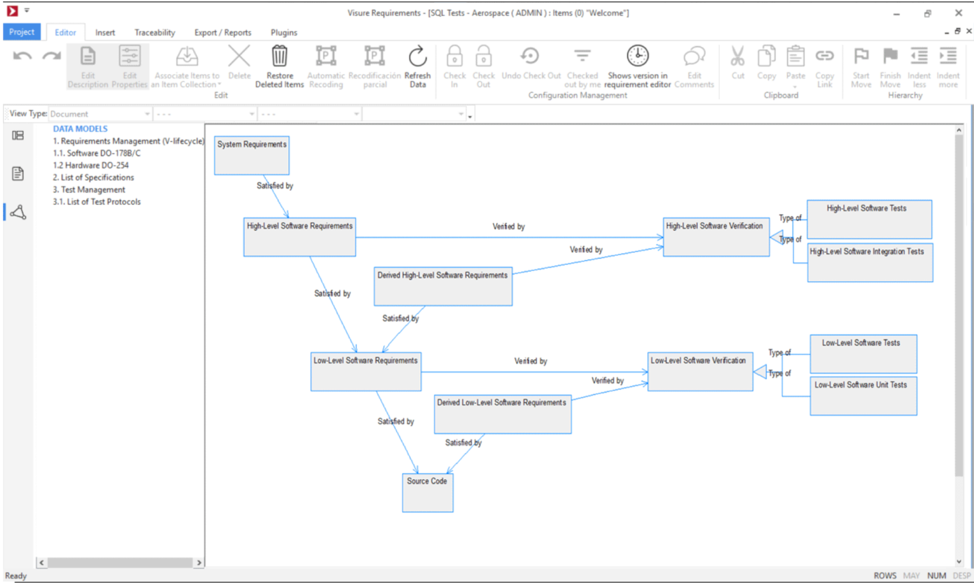Switch to the Editor tab
This screenshot has width=974, height=583.
point(65,32)
